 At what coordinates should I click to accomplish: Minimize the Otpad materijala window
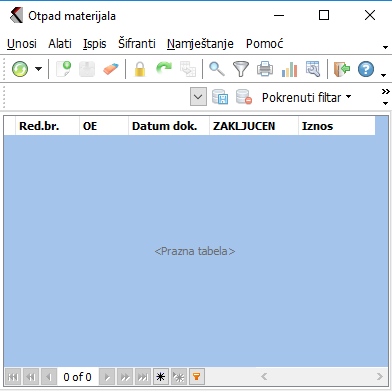click(x=279, y=15)
